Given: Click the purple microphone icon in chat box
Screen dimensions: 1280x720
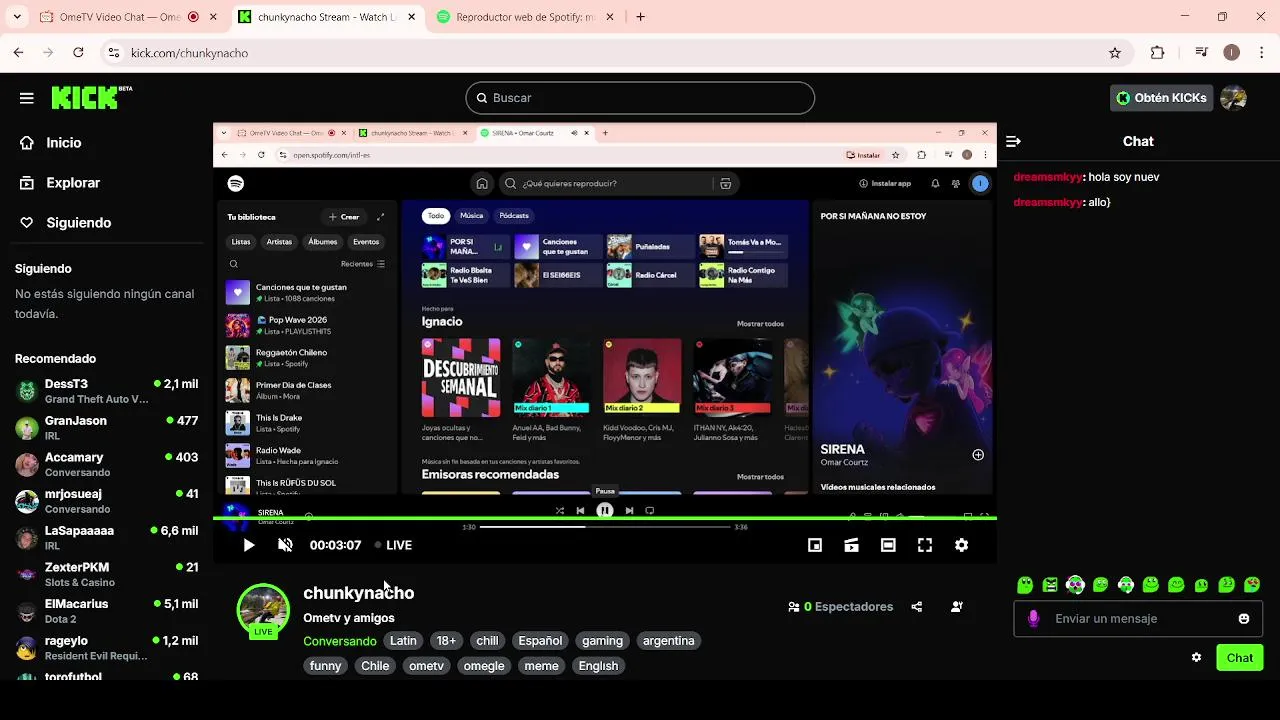Looking at the screenshot, I should coord(1034,619).
